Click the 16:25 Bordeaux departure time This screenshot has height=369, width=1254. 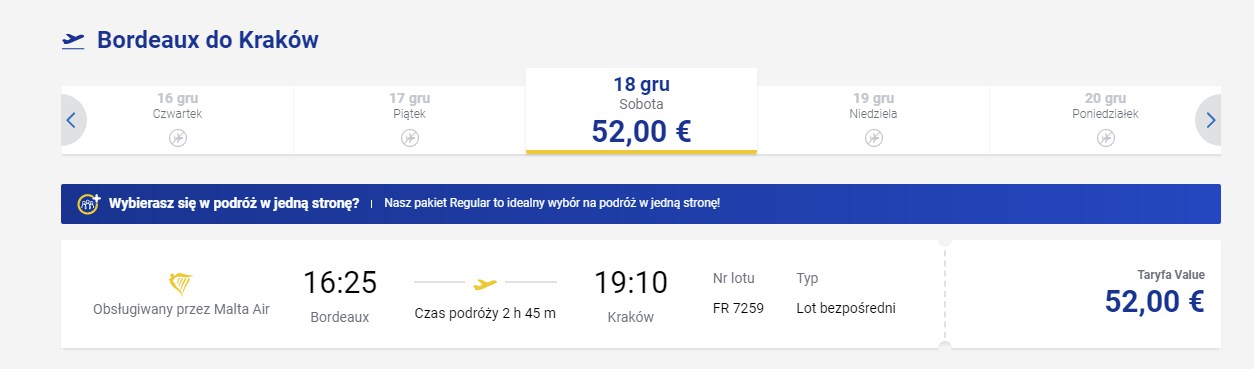tap(340, 283)
